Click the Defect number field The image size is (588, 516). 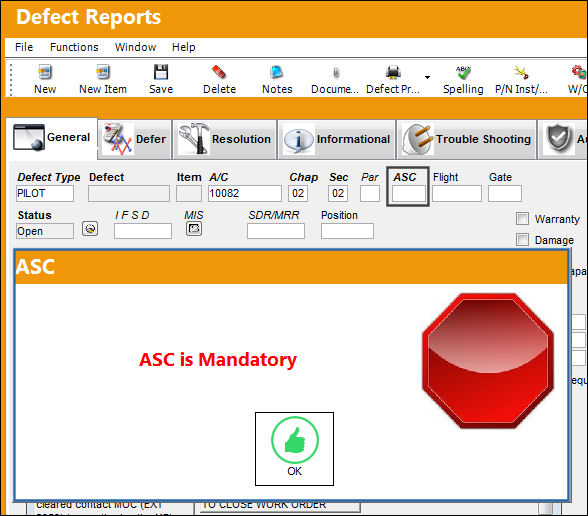[x=129, y=194]
